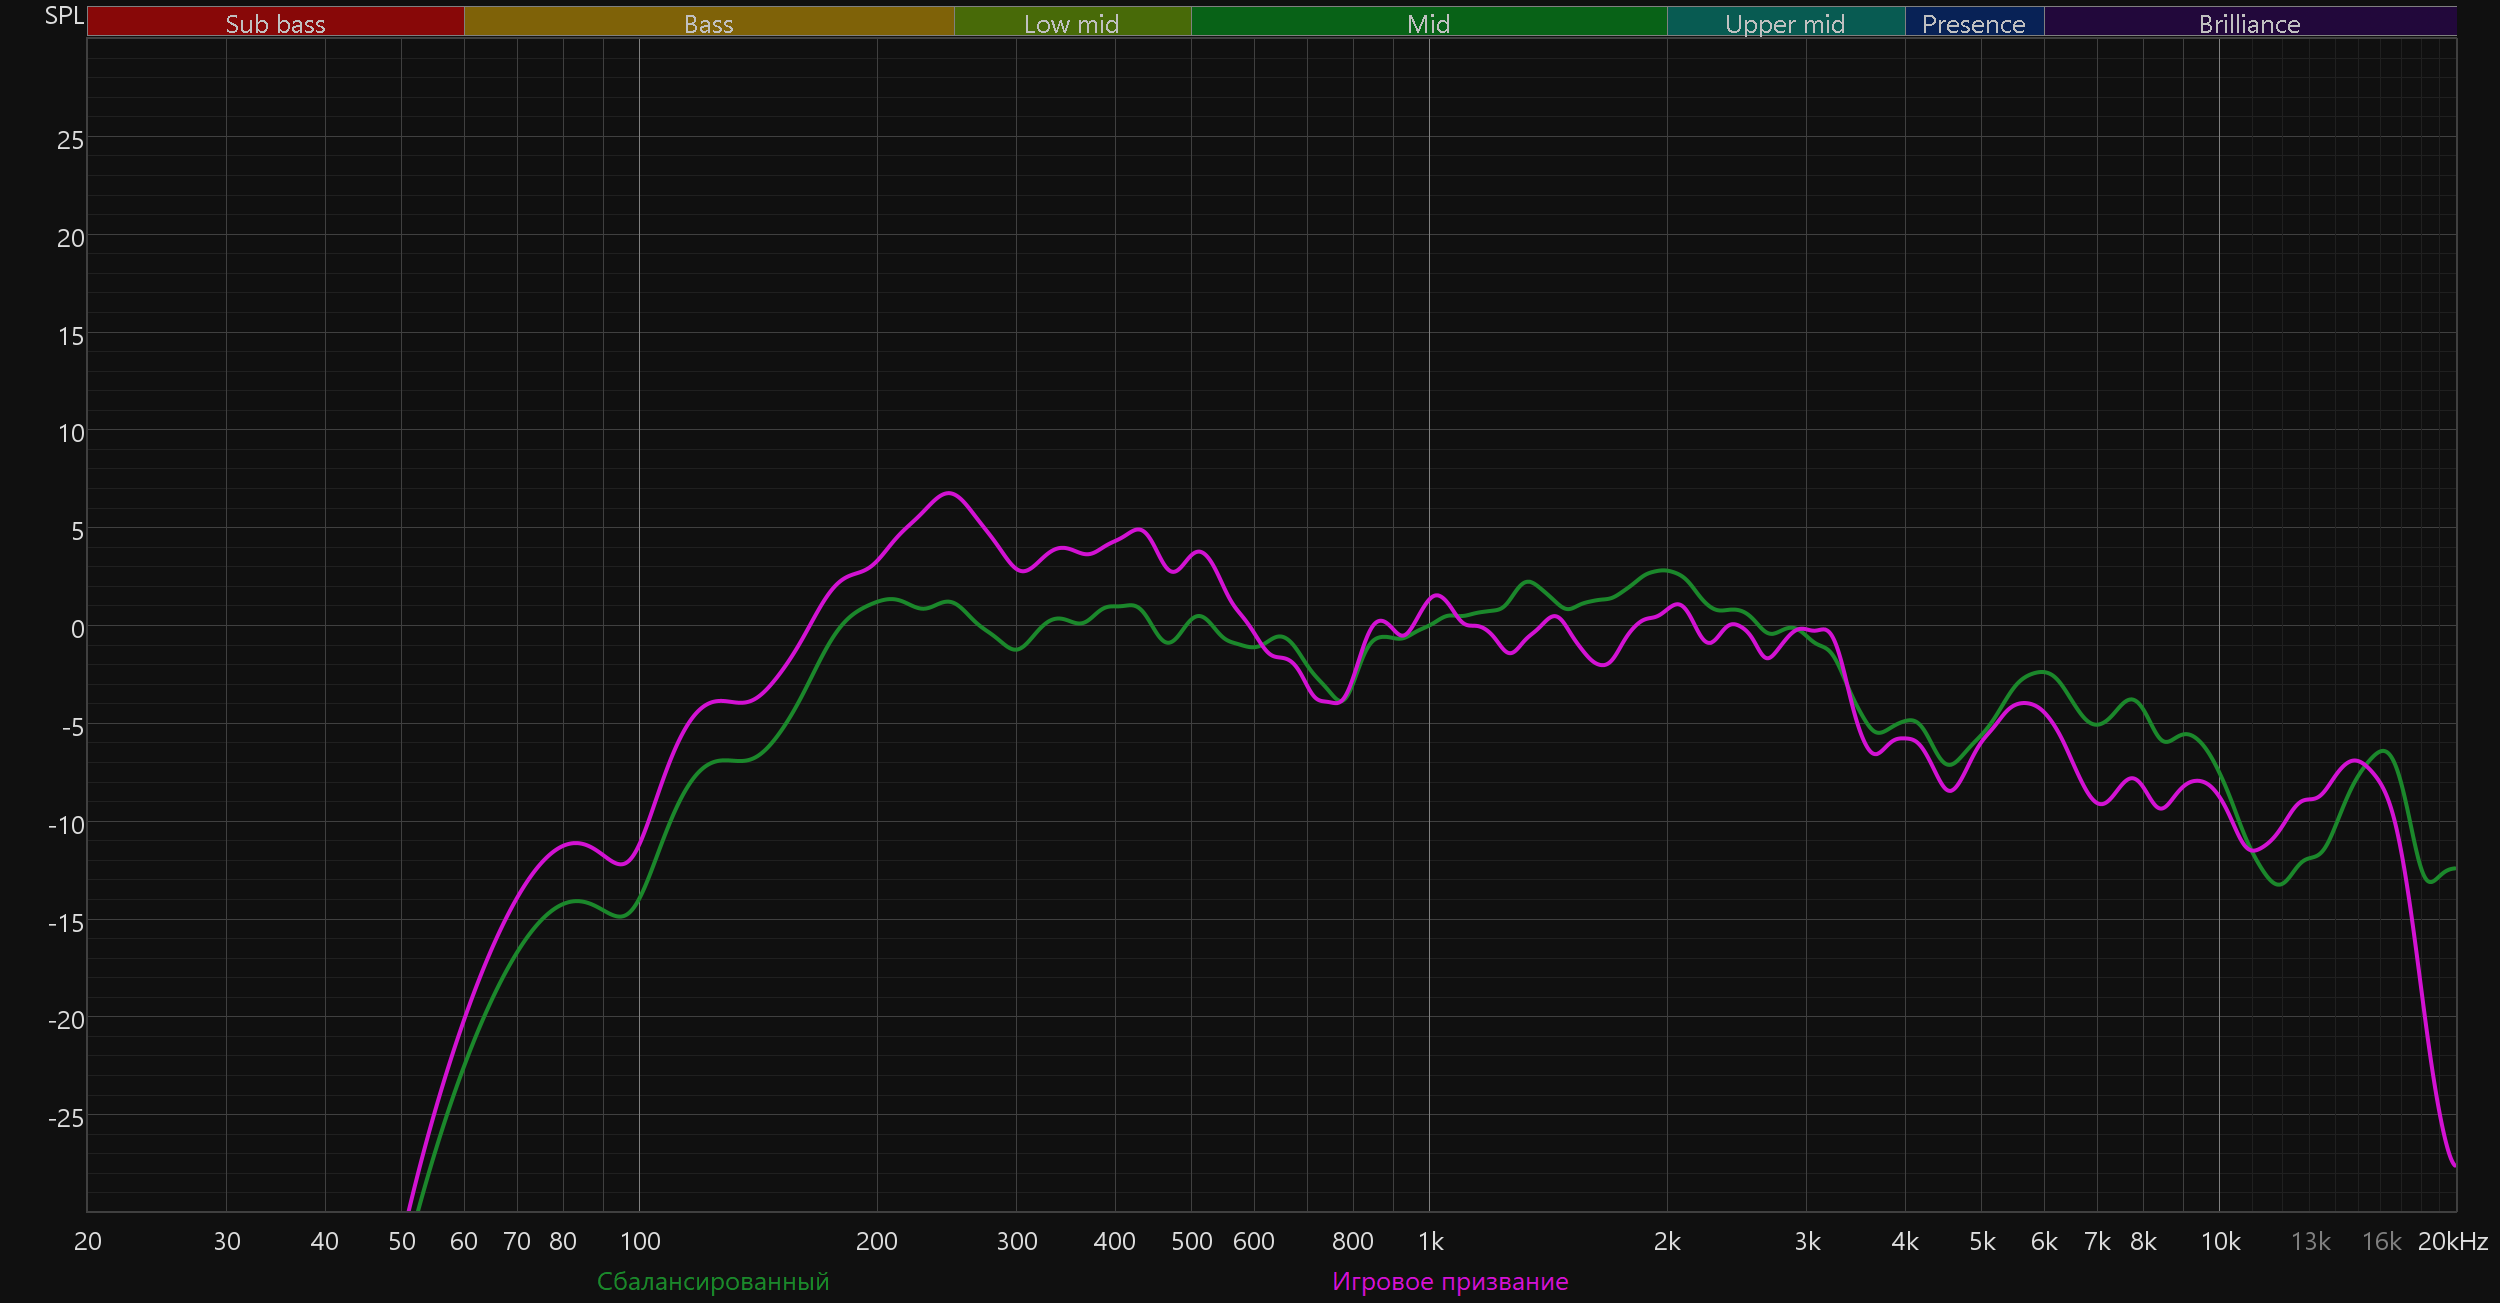Click the Low mid band header
2500x1303 pixels.
(x=1071, y=23)
